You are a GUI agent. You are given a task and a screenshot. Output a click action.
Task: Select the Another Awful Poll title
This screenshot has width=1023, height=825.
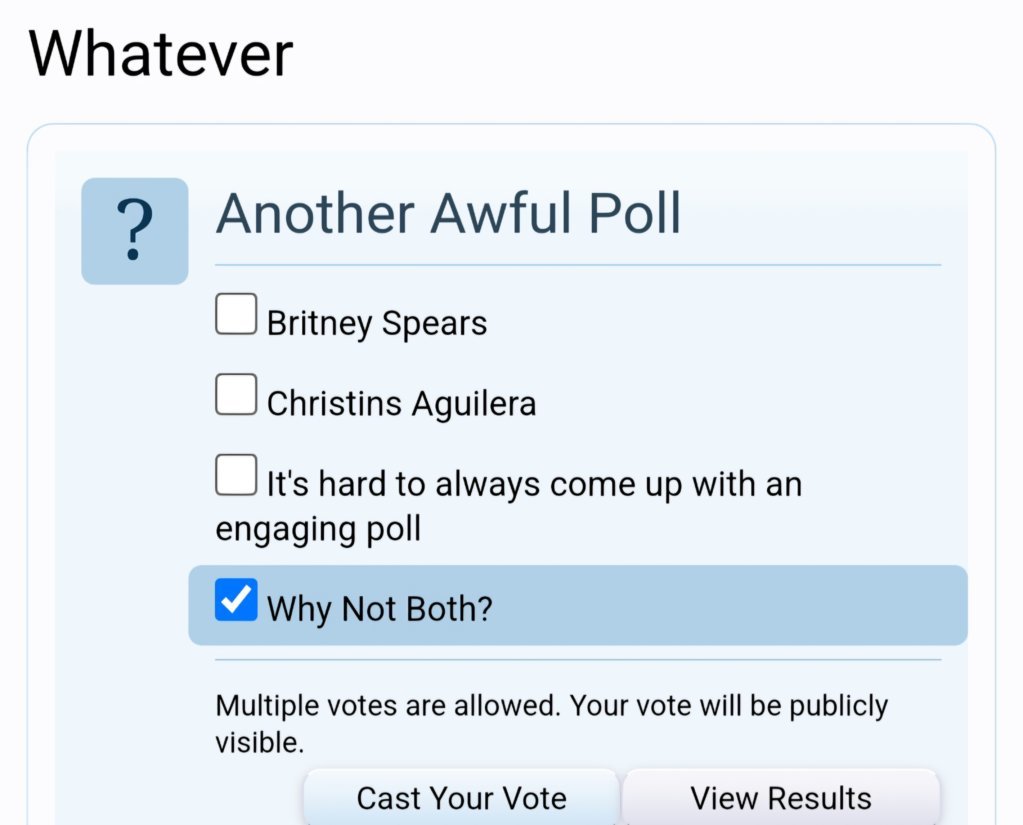point(448,213)
